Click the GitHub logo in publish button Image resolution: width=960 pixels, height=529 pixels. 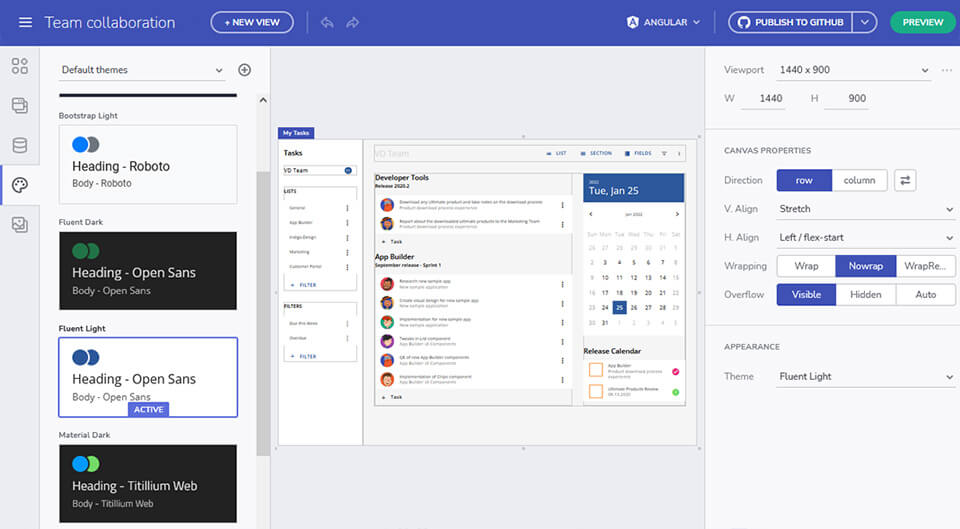click(x=744, y=22)
